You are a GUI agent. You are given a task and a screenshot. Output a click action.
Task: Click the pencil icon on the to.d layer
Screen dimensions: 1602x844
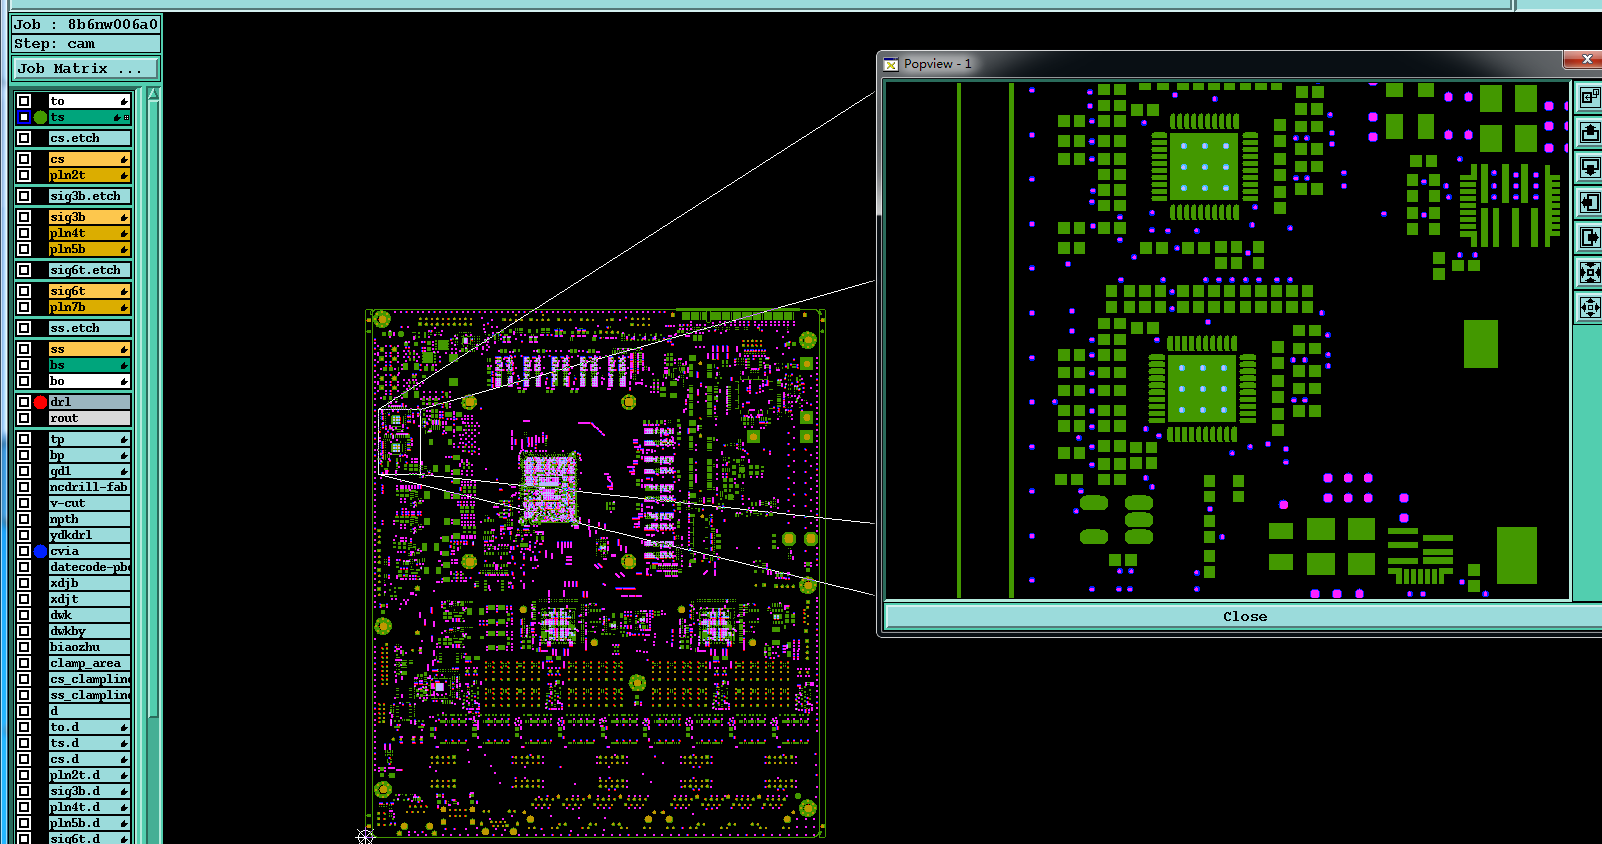point(124,727)
